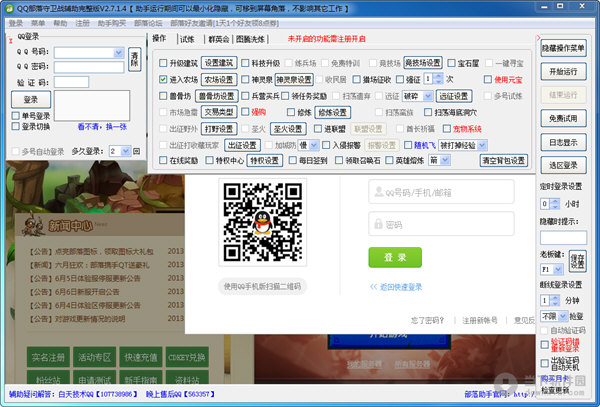This screenshot has height=407, width=600.
Task: Switch to the 试炼 tab
Action: point(187,39)
